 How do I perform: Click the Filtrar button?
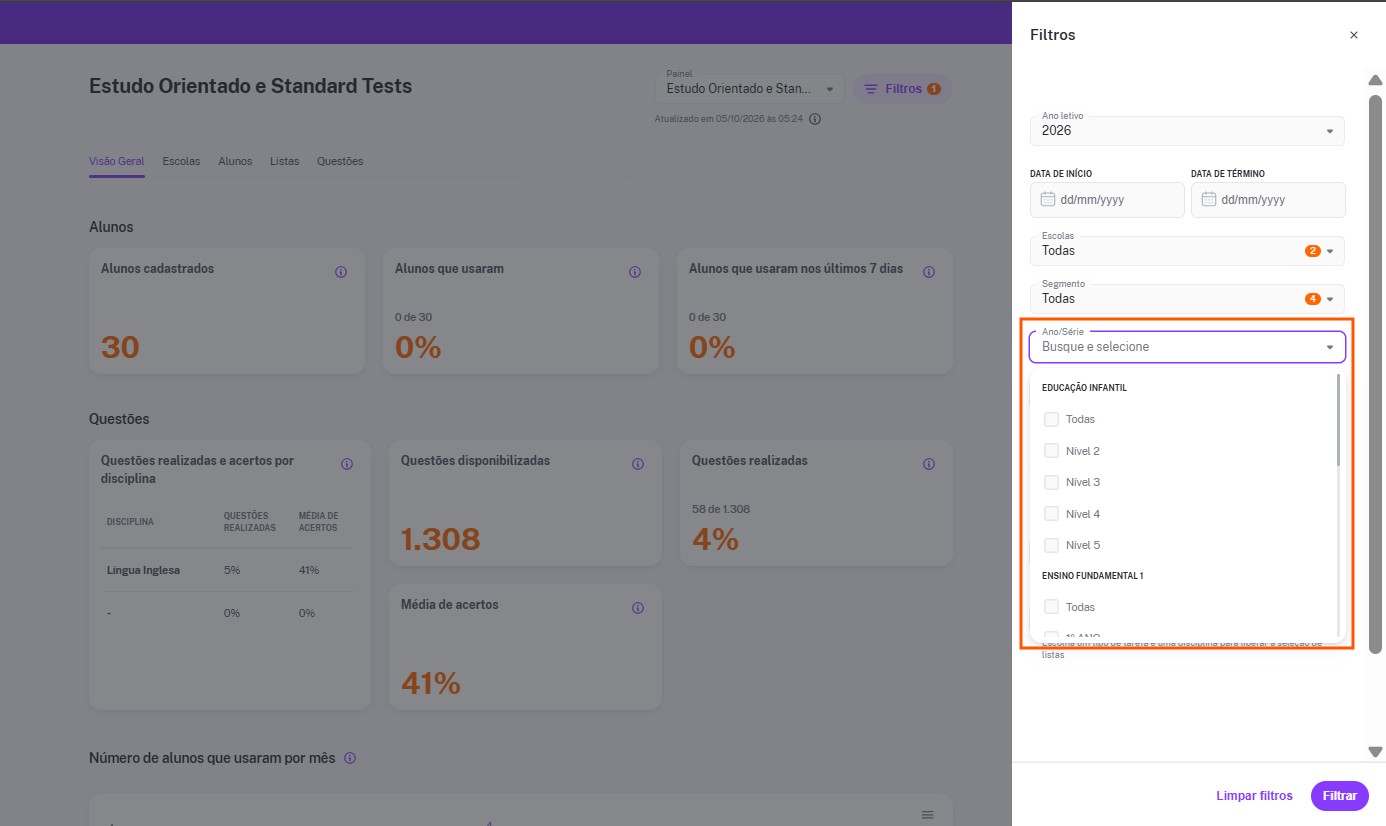point(1339,796)
